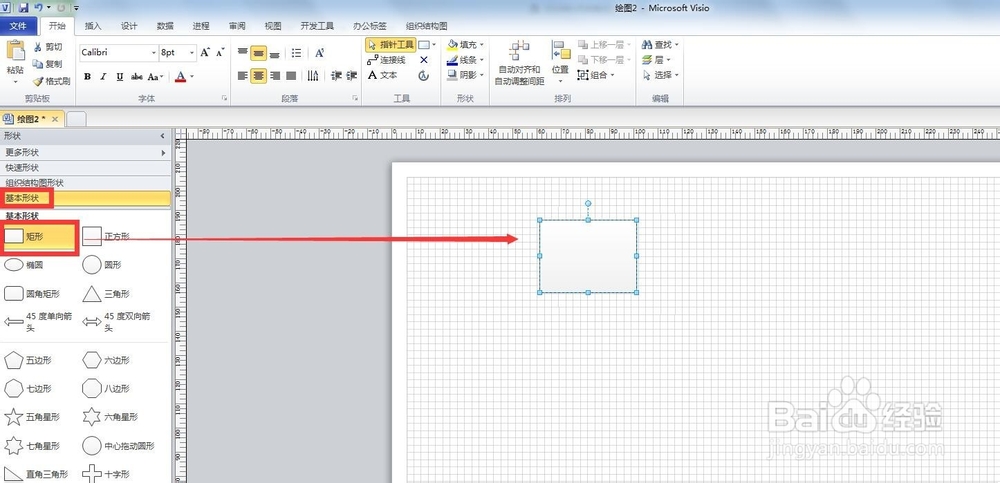This screenshot has height=483, width=1000.
Task: Open the Group (组合) menu
Action: (596, 75)
